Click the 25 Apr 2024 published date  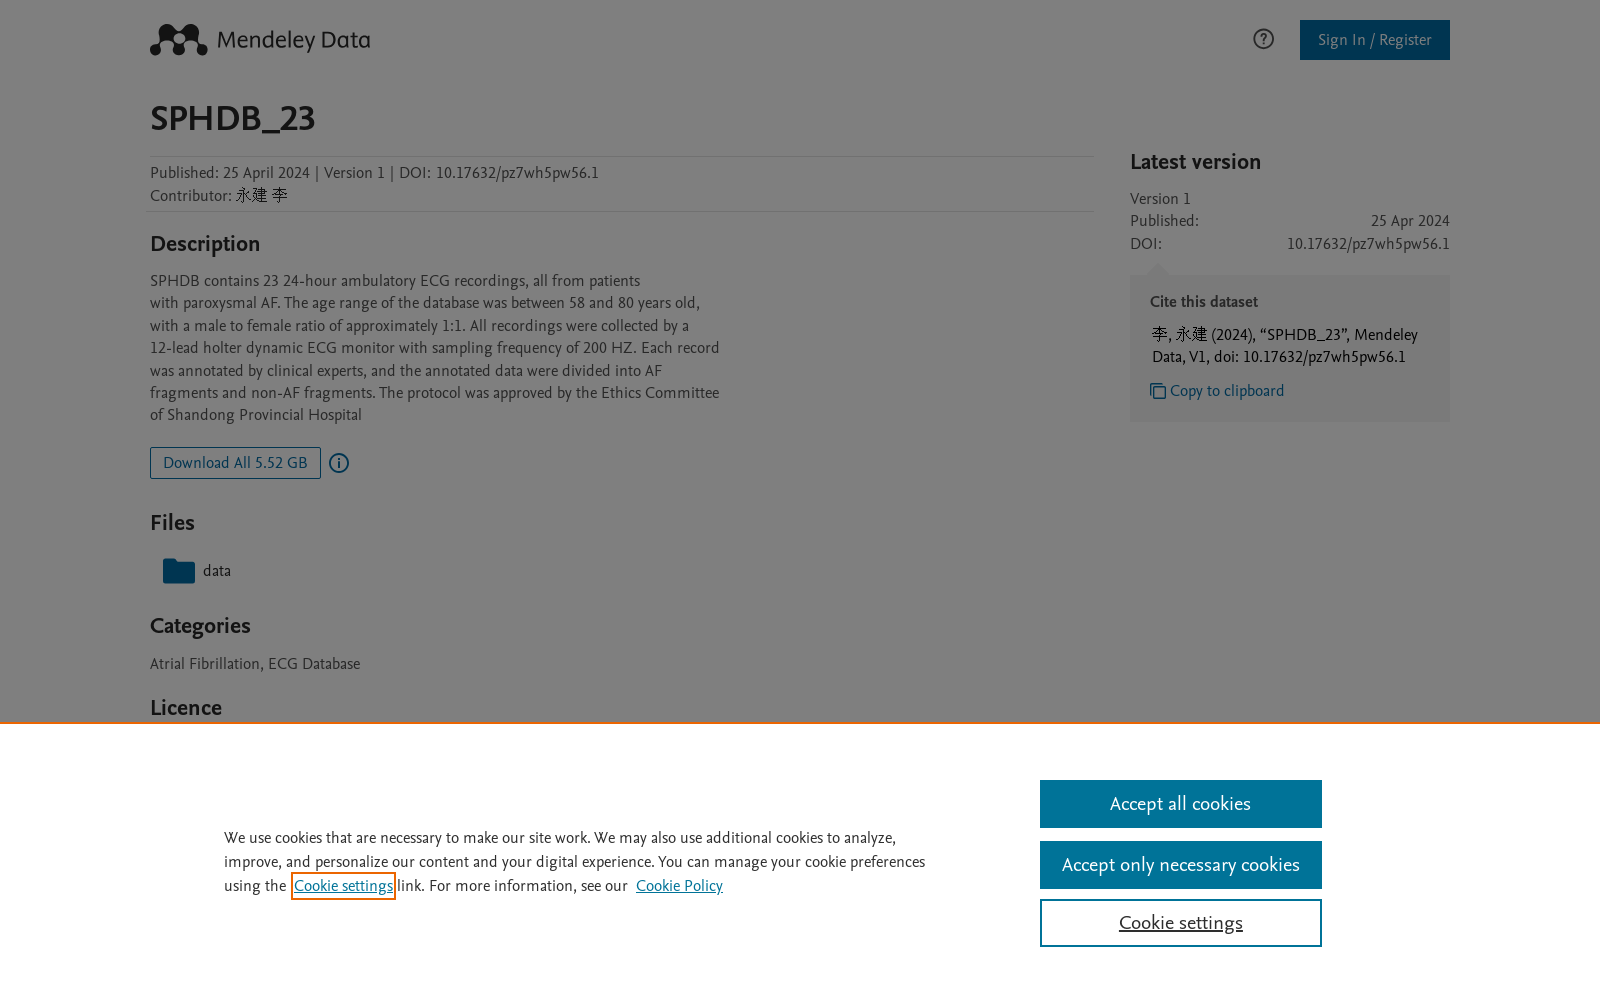[1410, 221]
